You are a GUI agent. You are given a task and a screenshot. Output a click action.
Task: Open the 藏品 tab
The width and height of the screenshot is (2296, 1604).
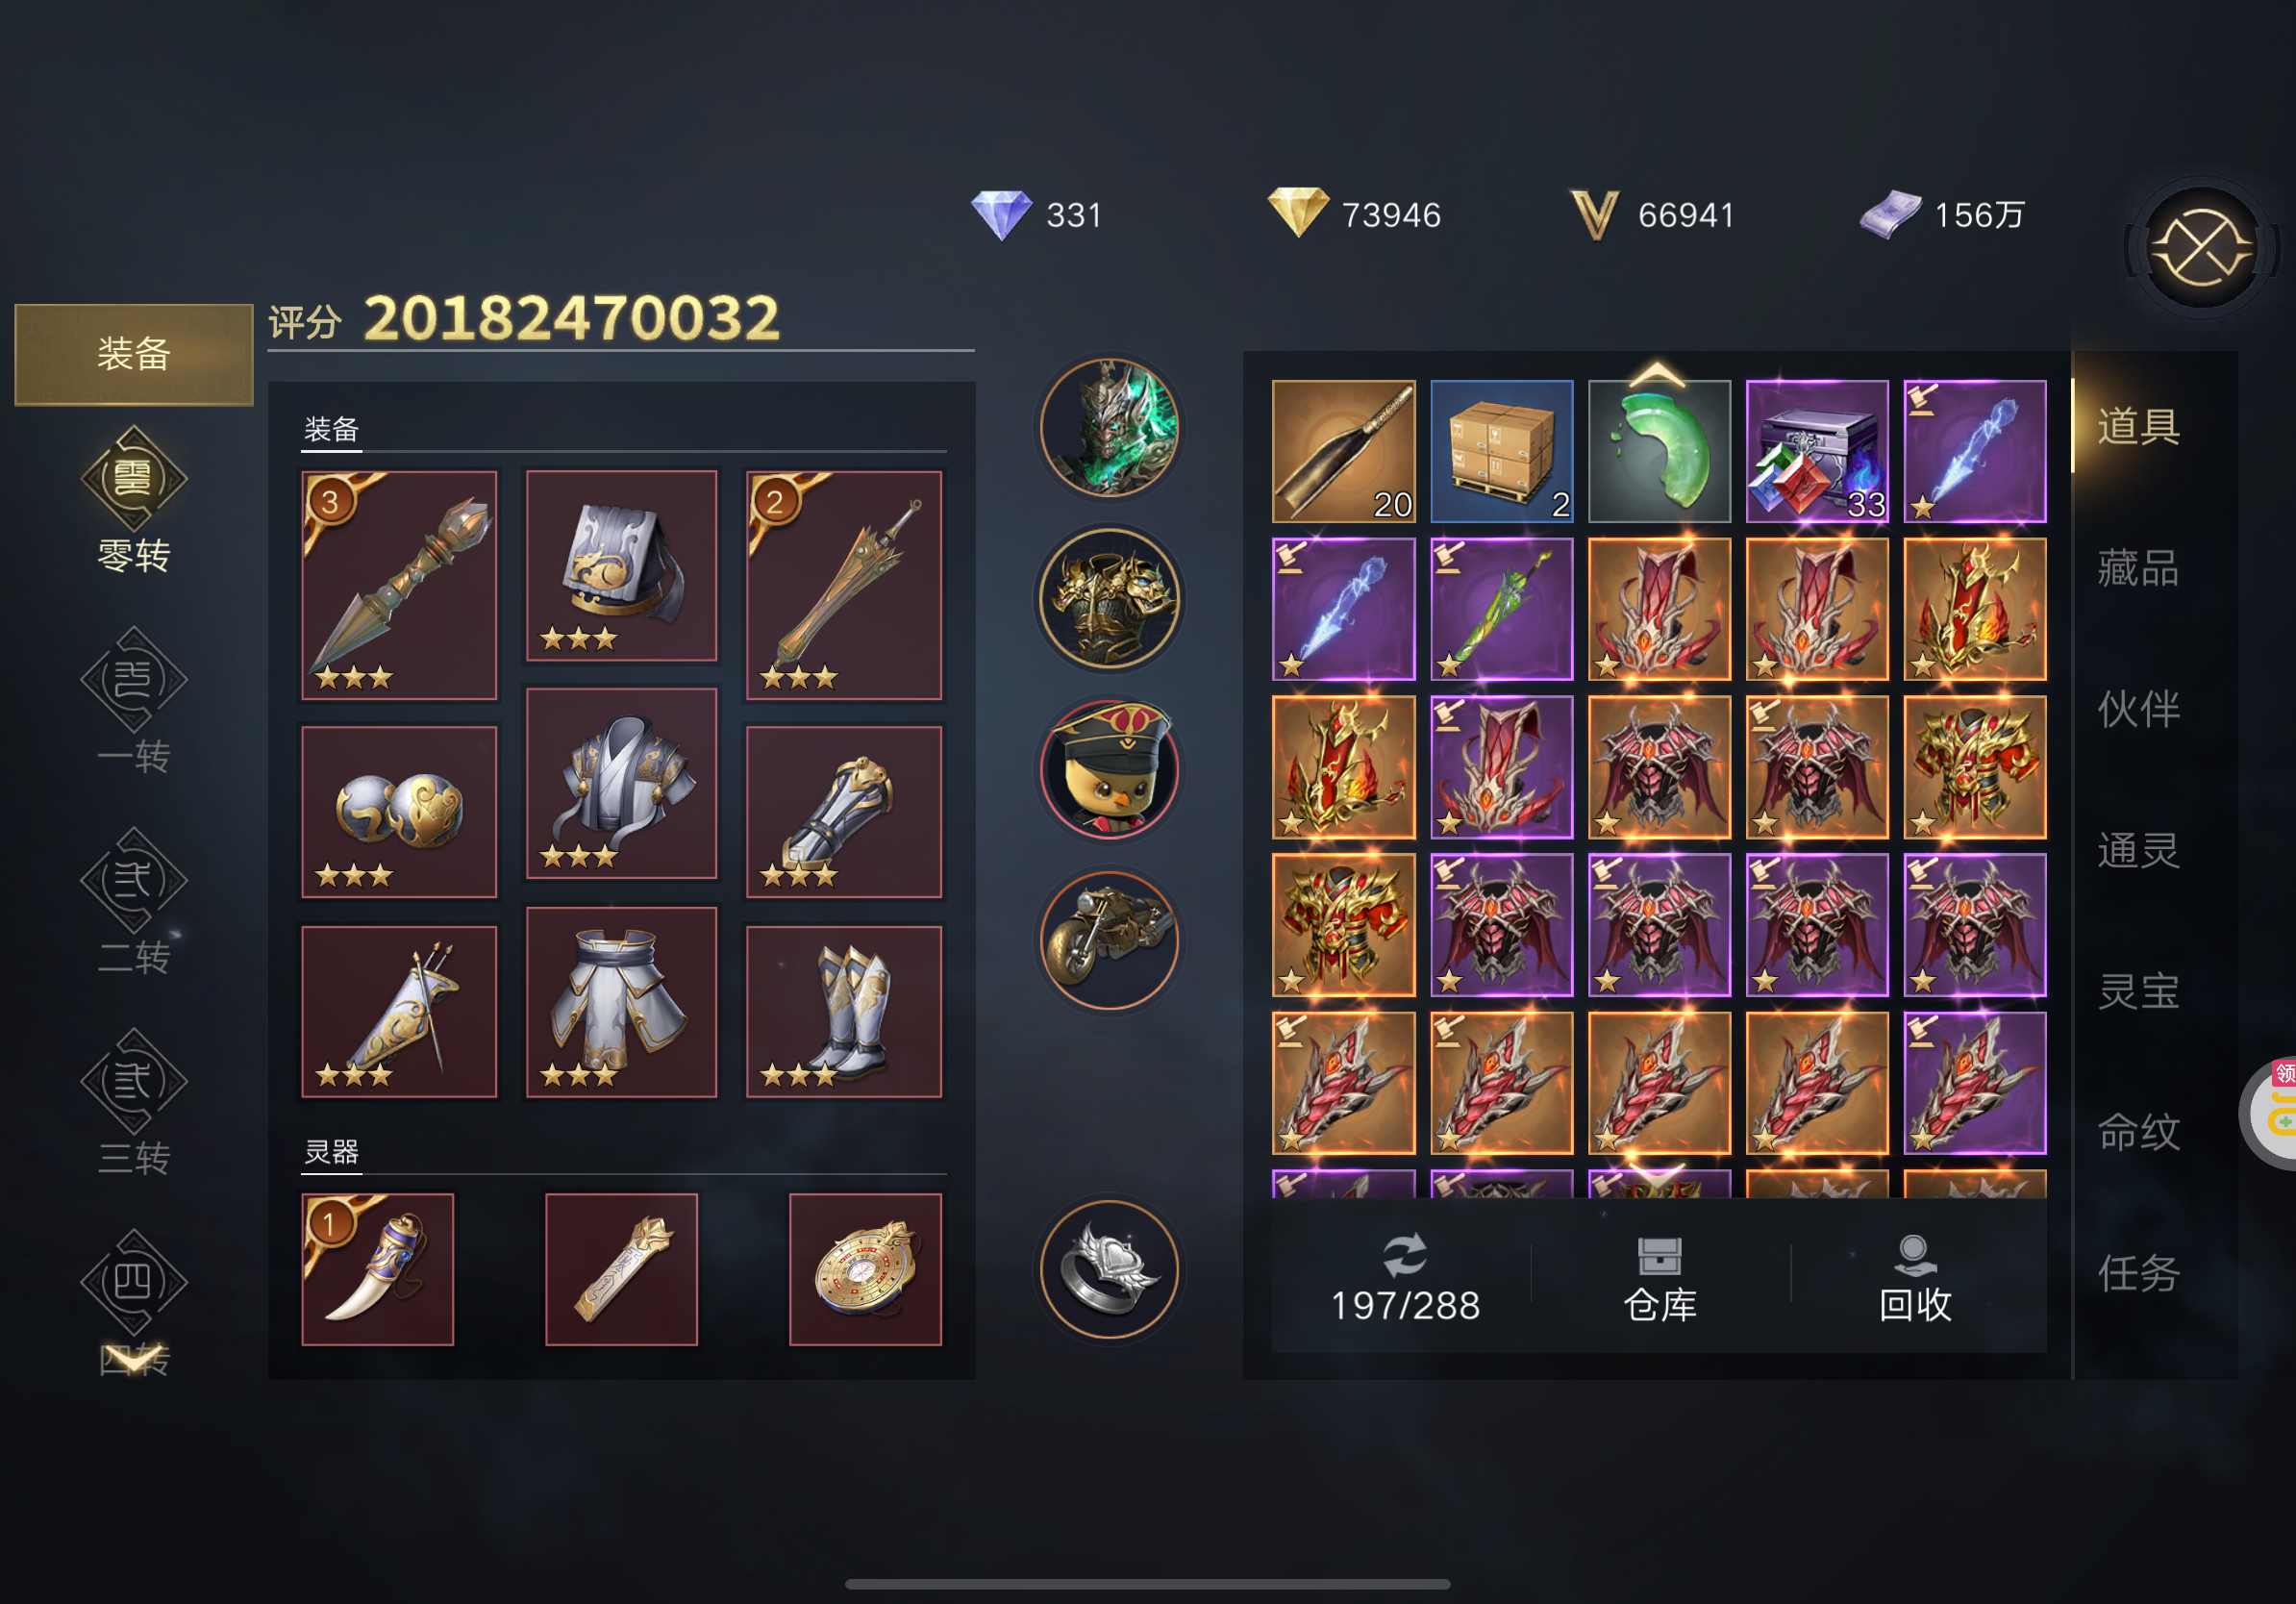click(2138, 568)
